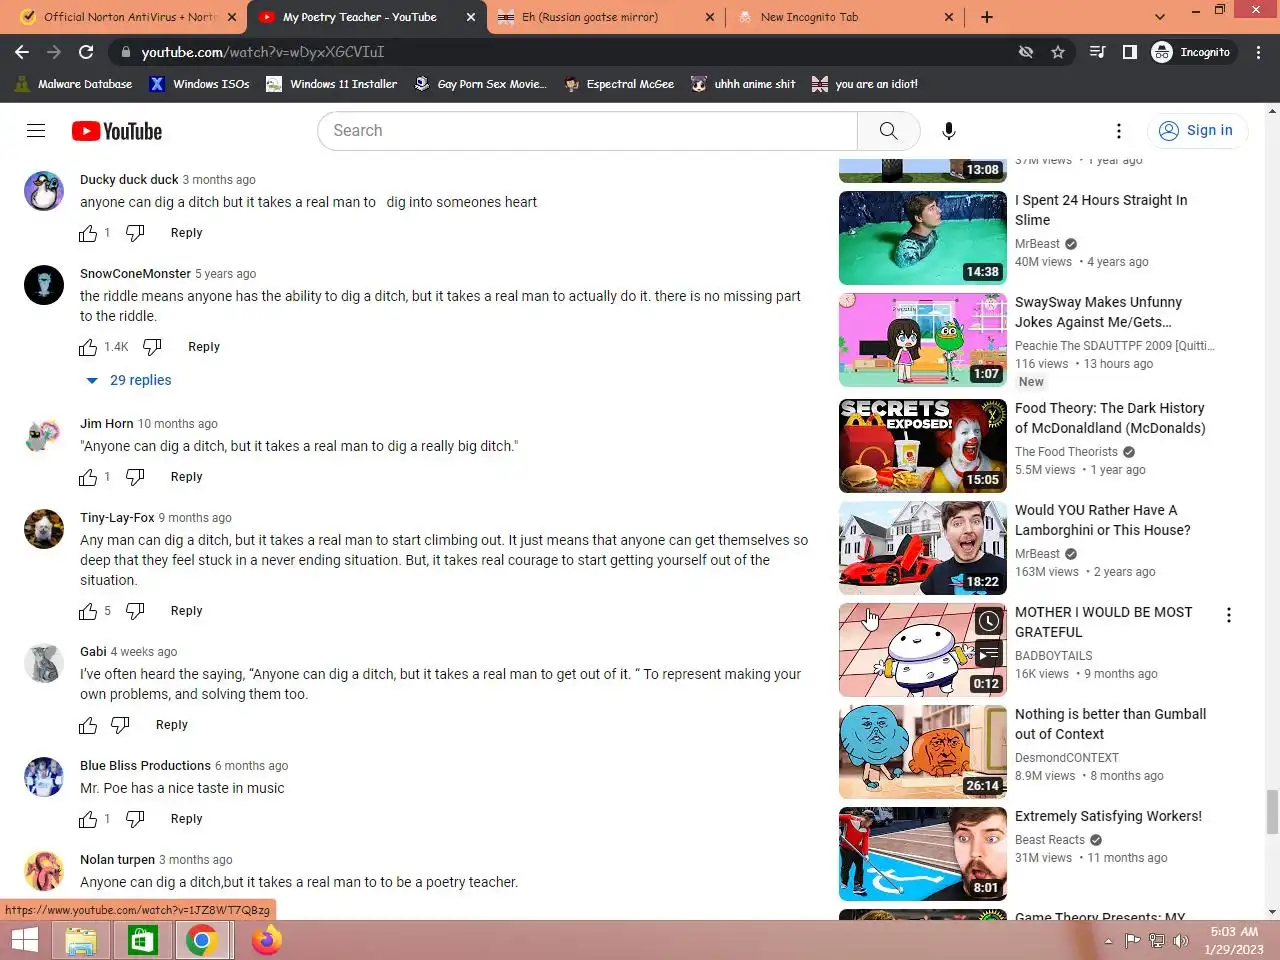
Task: Click the address bar URL
Action: (x=262, y=52)
